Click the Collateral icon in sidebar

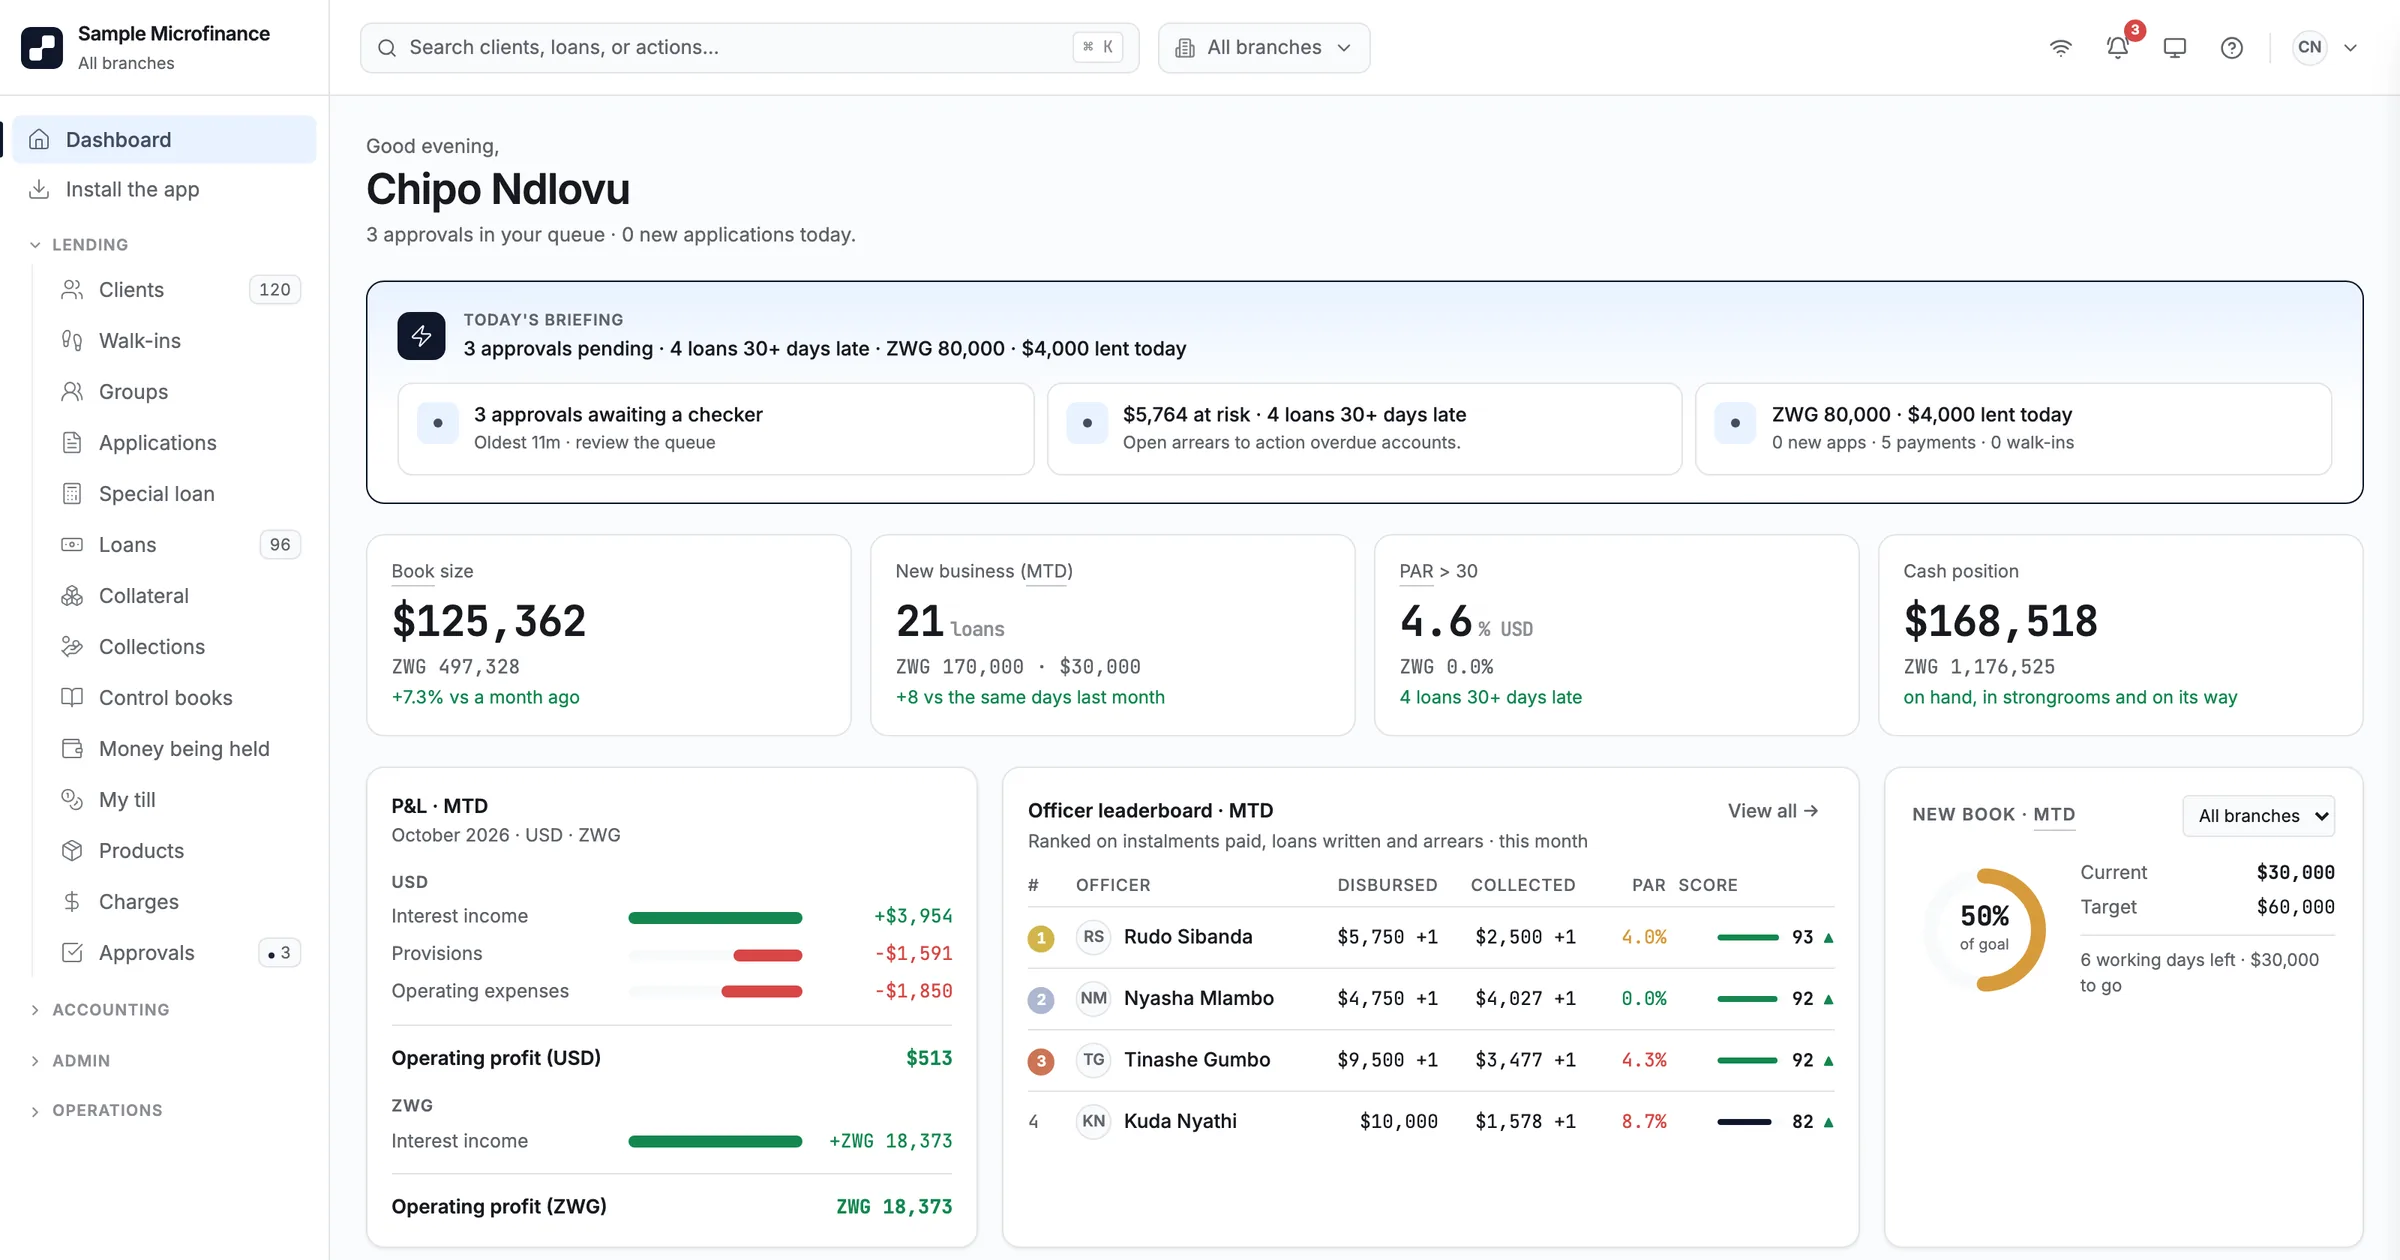tap(72, 595)
